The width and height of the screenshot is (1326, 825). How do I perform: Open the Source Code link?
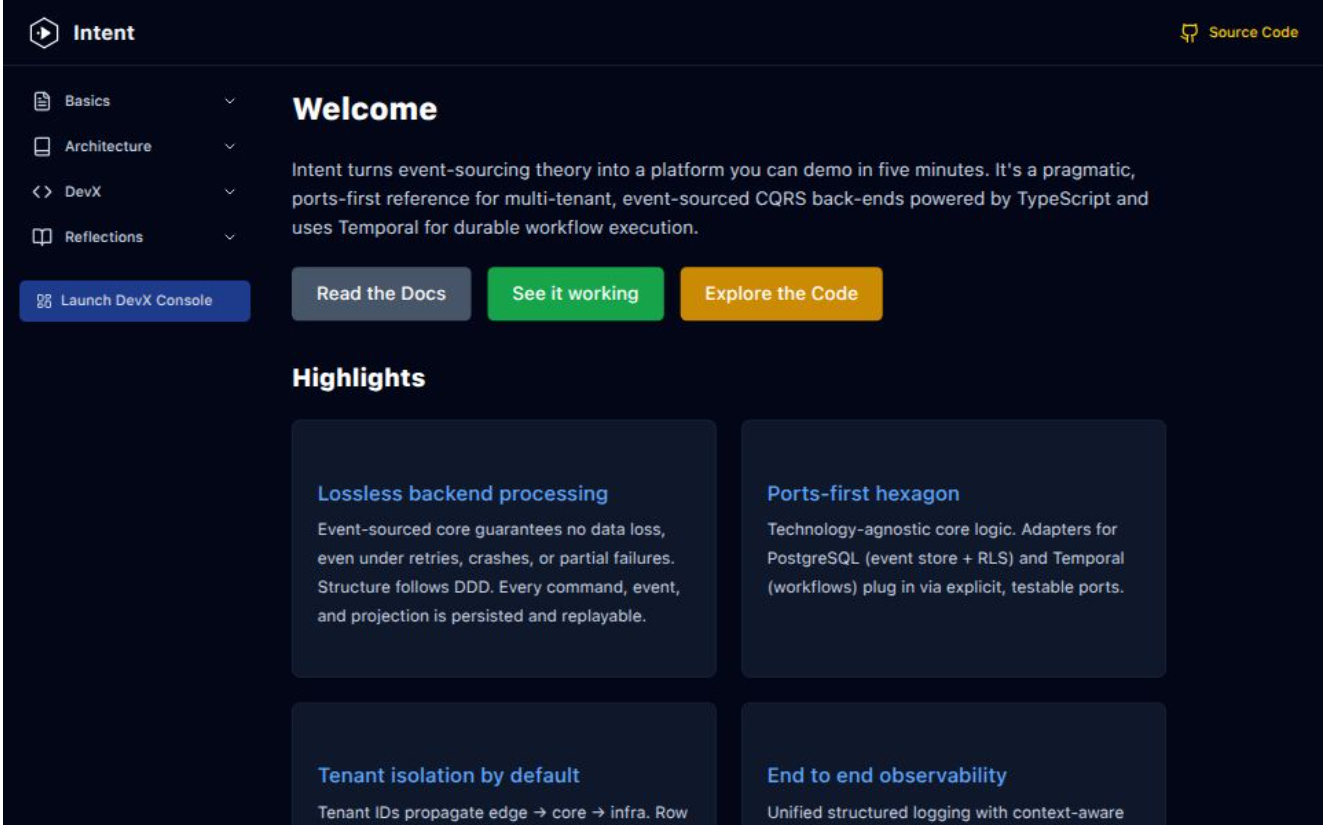pyautogui.click(x=1239, y=33)
